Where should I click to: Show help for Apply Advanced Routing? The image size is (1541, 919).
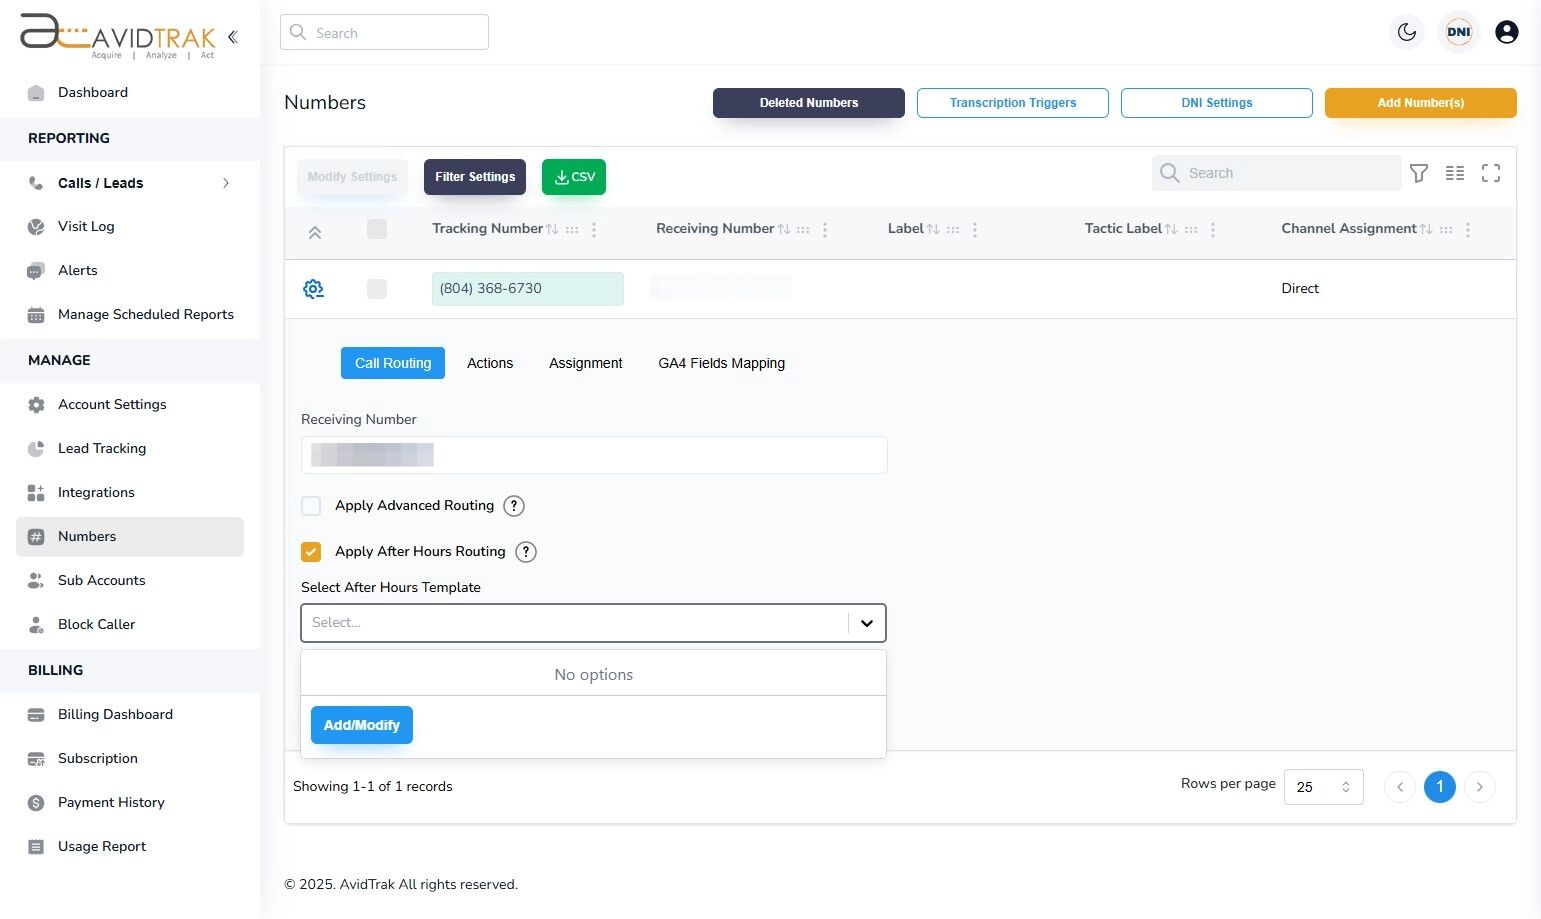click(514, 506)
